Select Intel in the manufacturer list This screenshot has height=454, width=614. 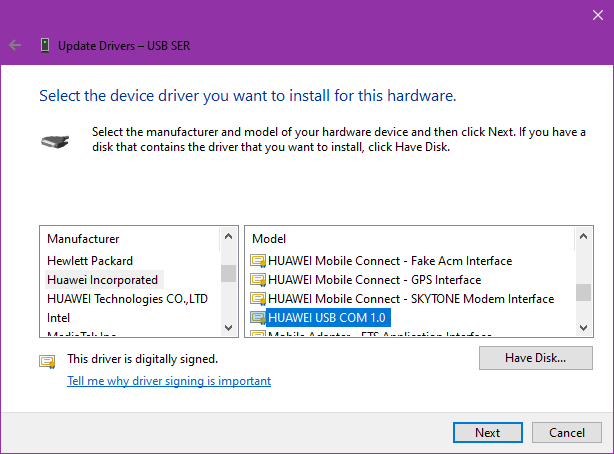(58, 318)
